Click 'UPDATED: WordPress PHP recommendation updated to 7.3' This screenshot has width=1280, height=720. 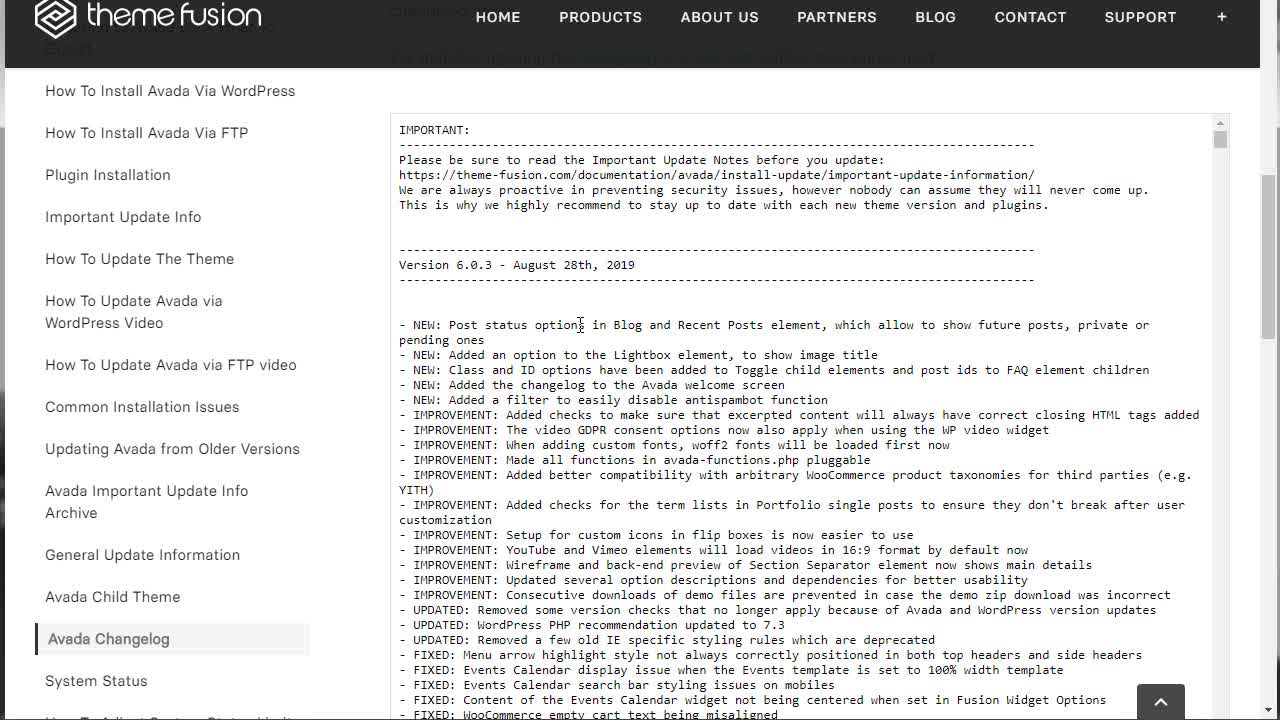pos(592,625)
